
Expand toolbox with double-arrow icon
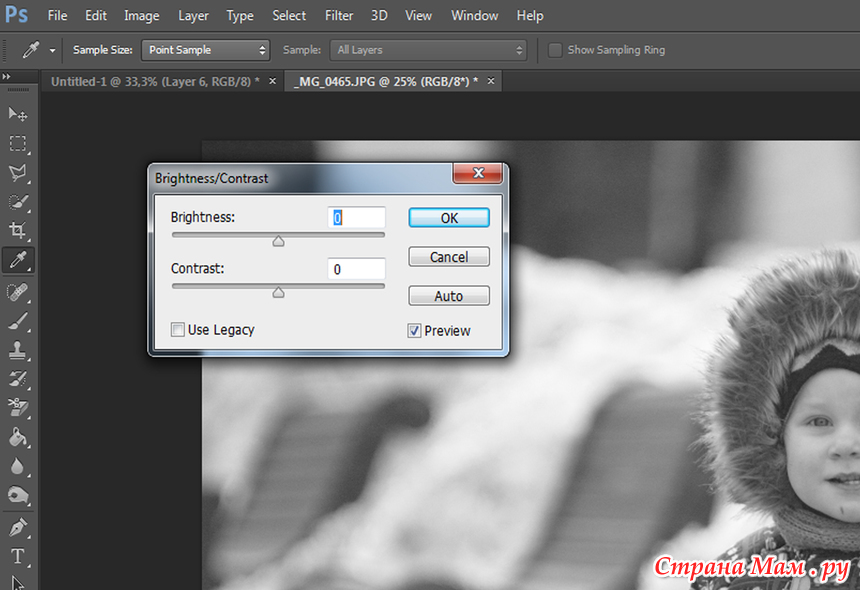(x=6, y=77)
